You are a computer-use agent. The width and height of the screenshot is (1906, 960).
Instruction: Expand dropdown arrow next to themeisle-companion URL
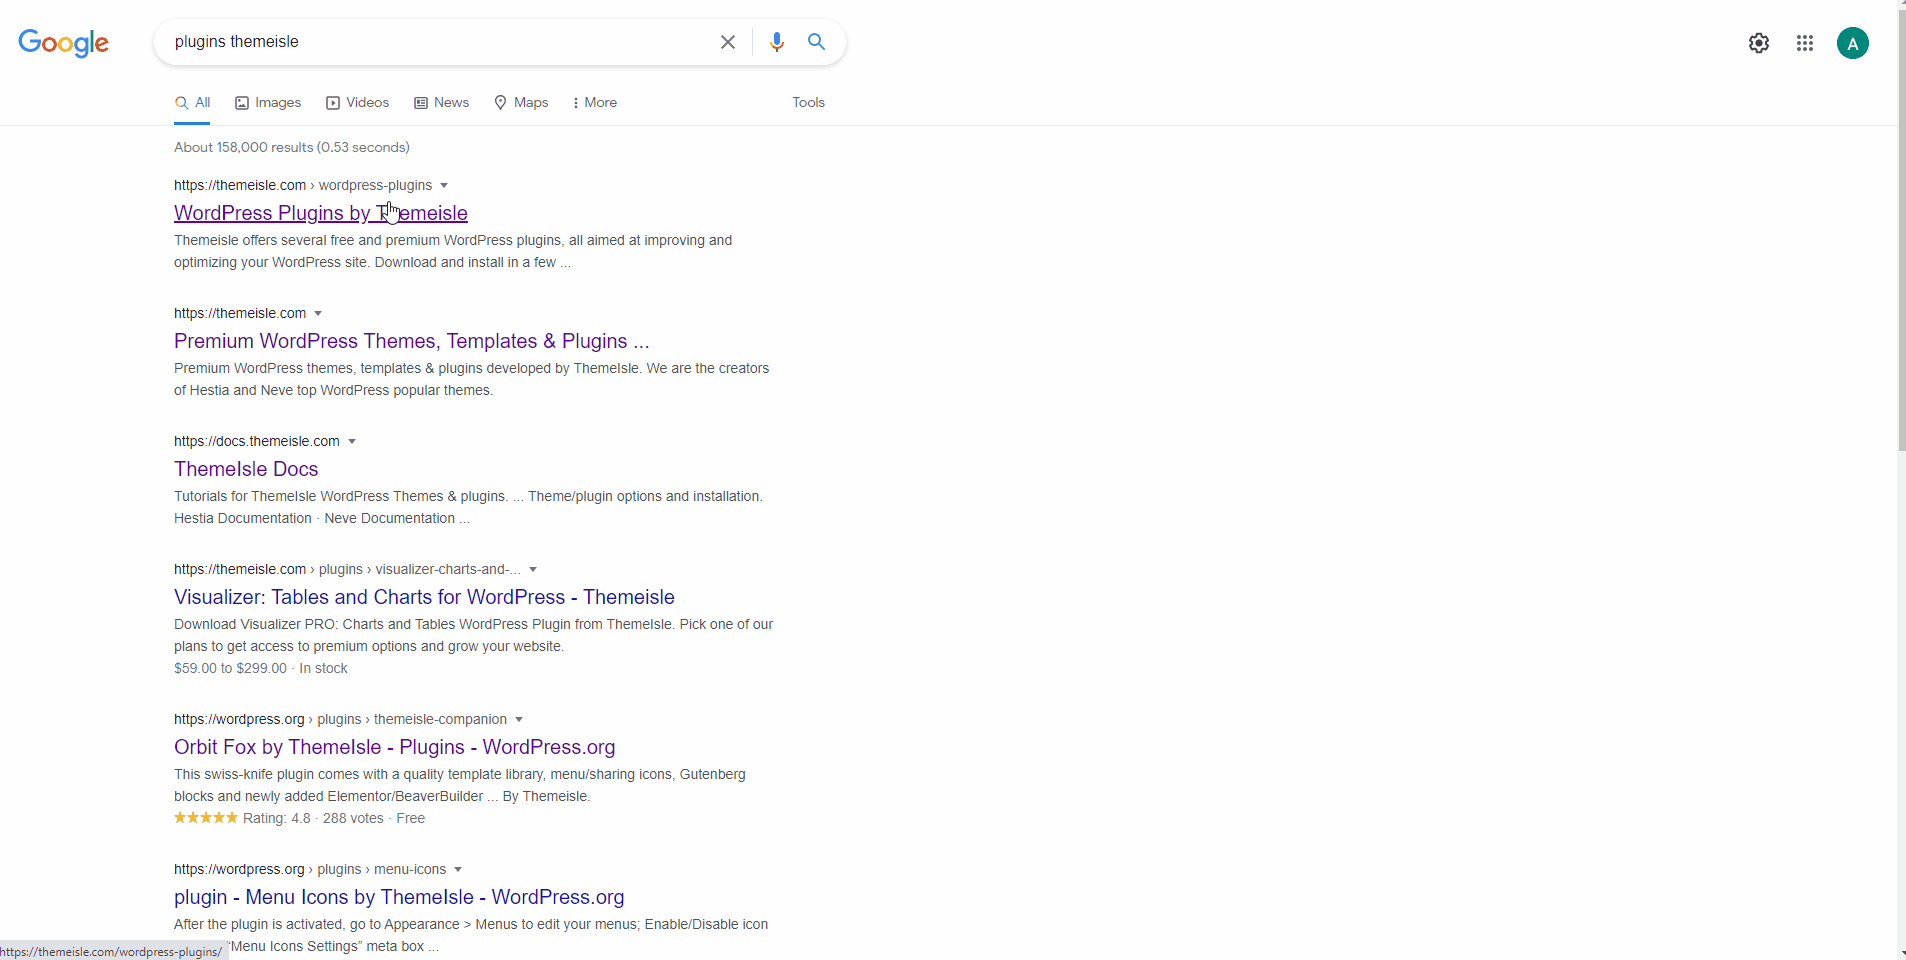[x=519, y=720]
